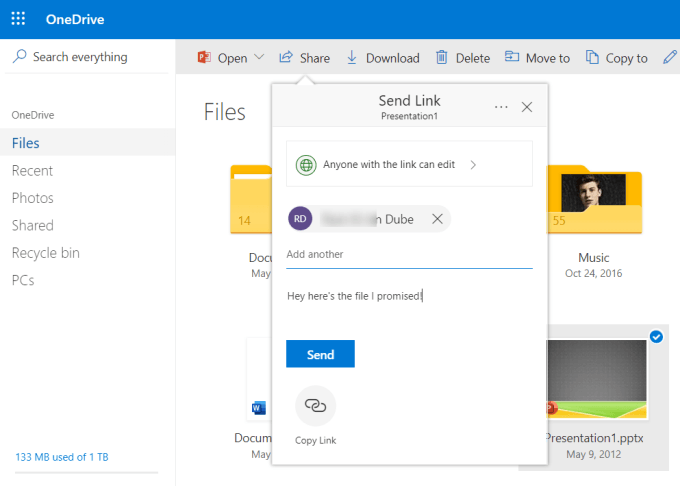
Task: Click the Presentation1 subtitle in dialog header
Action: point(409,116)
